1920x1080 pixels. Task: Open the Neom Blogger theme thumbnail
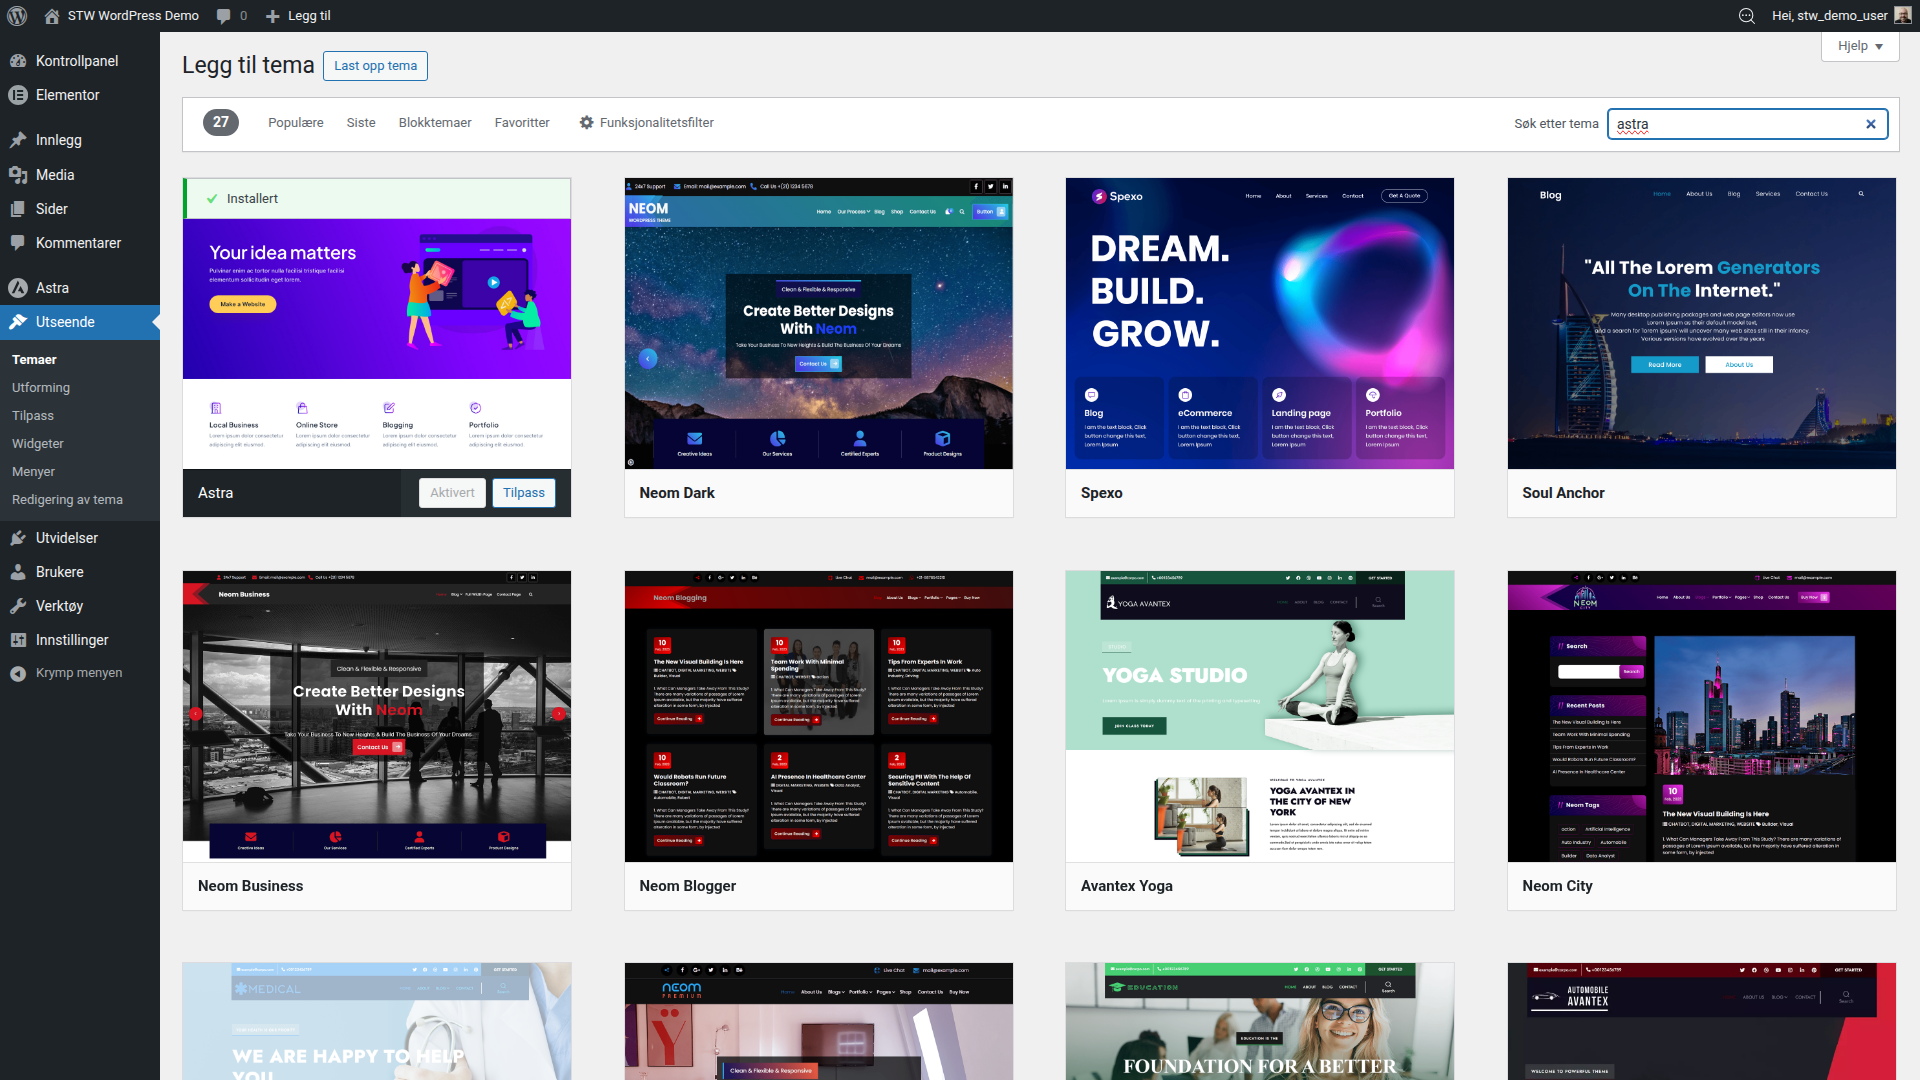click(x=818, y=716)
